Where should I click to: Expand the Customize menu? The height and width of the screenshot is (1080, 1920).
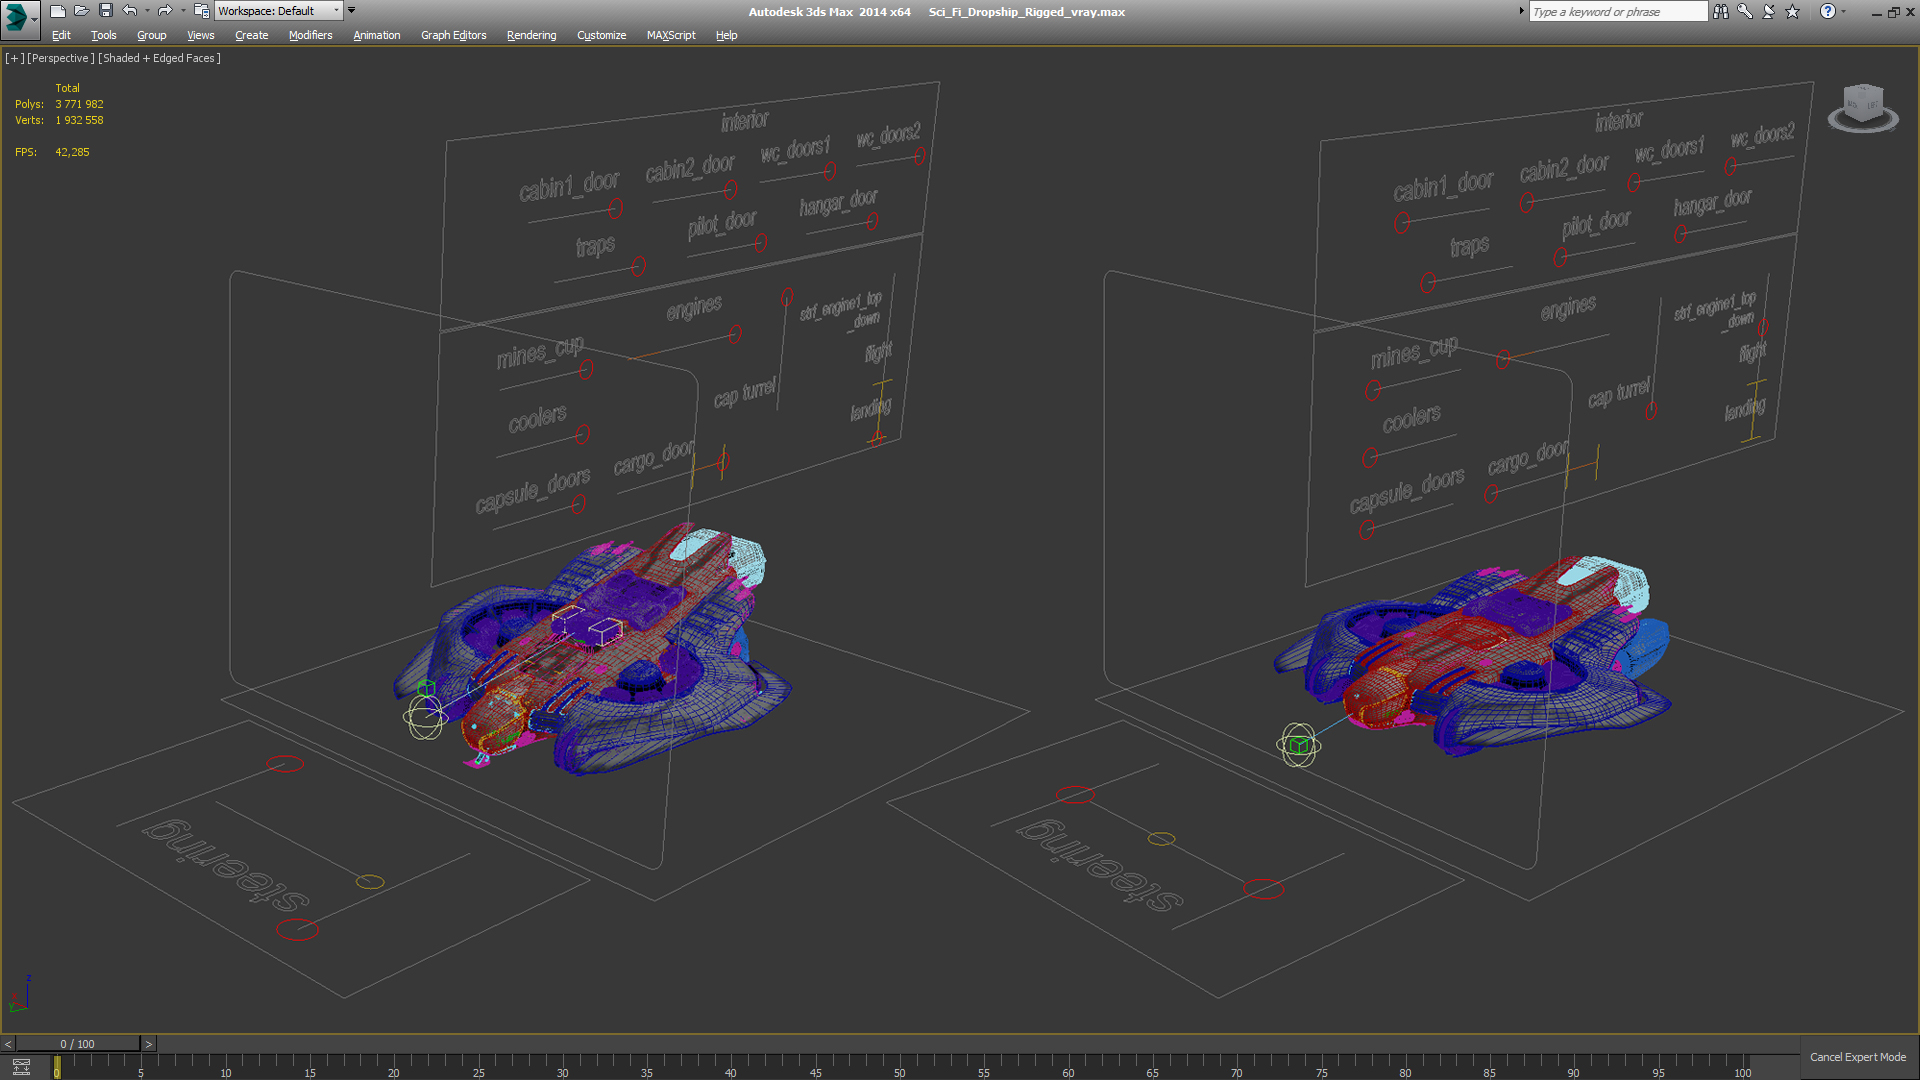click(601, 36)
